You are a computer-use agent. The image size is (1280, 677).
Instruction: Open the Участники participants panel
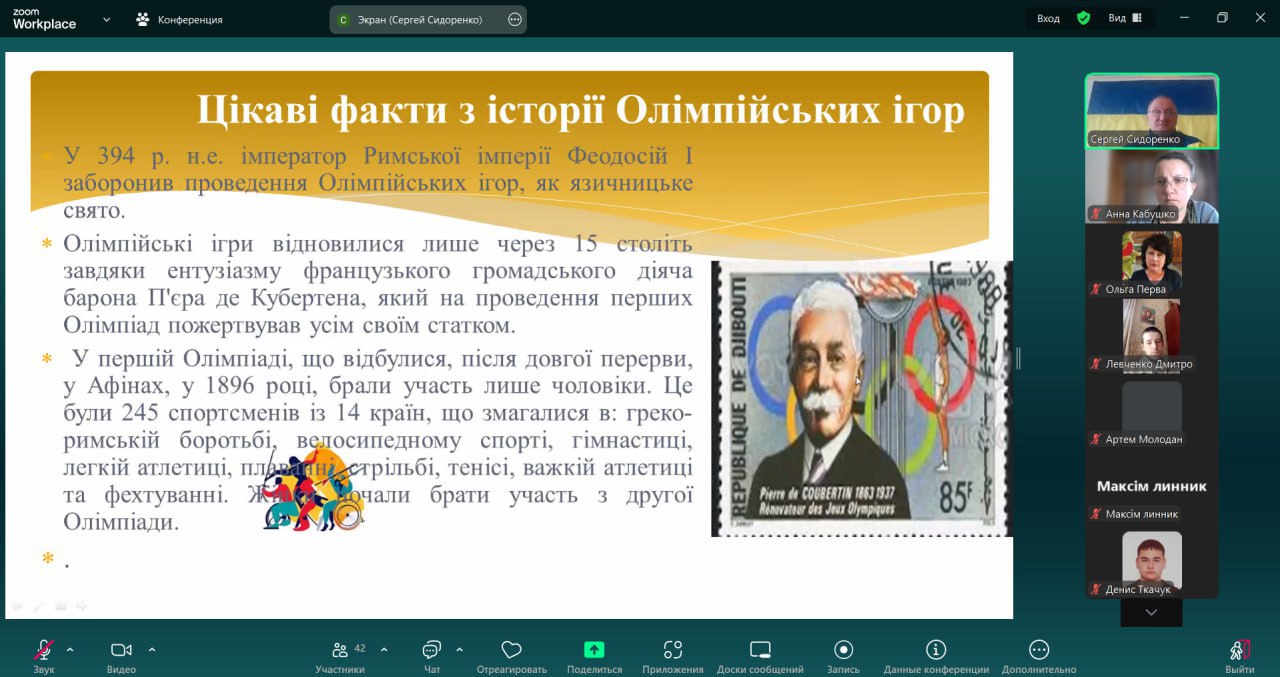coord(340,651)
